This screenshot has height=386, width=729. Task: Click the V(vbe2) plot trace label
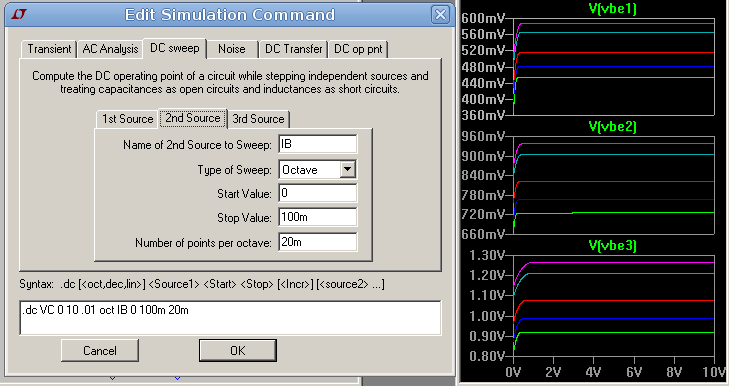click(612, 126)
